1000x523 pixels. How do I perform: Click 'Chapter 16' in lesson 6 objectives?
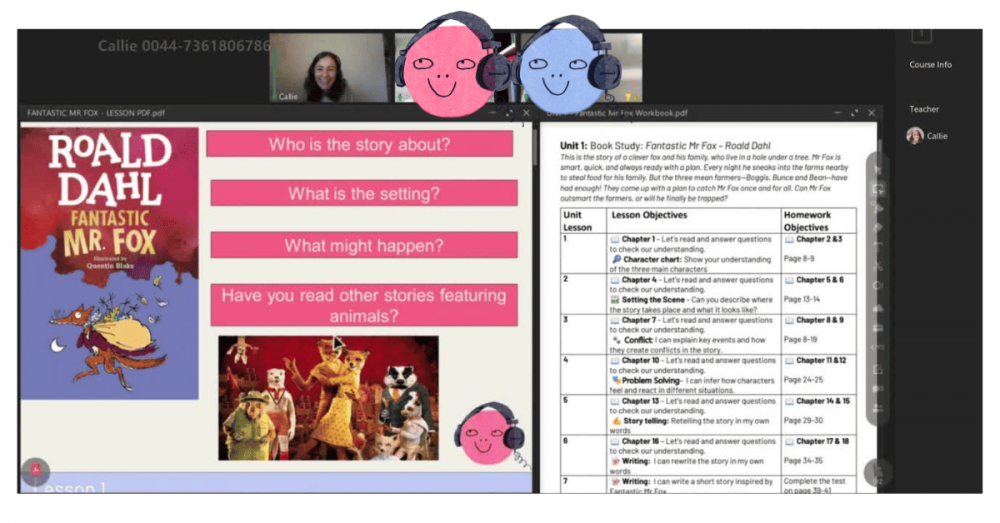tap(640, 441)
